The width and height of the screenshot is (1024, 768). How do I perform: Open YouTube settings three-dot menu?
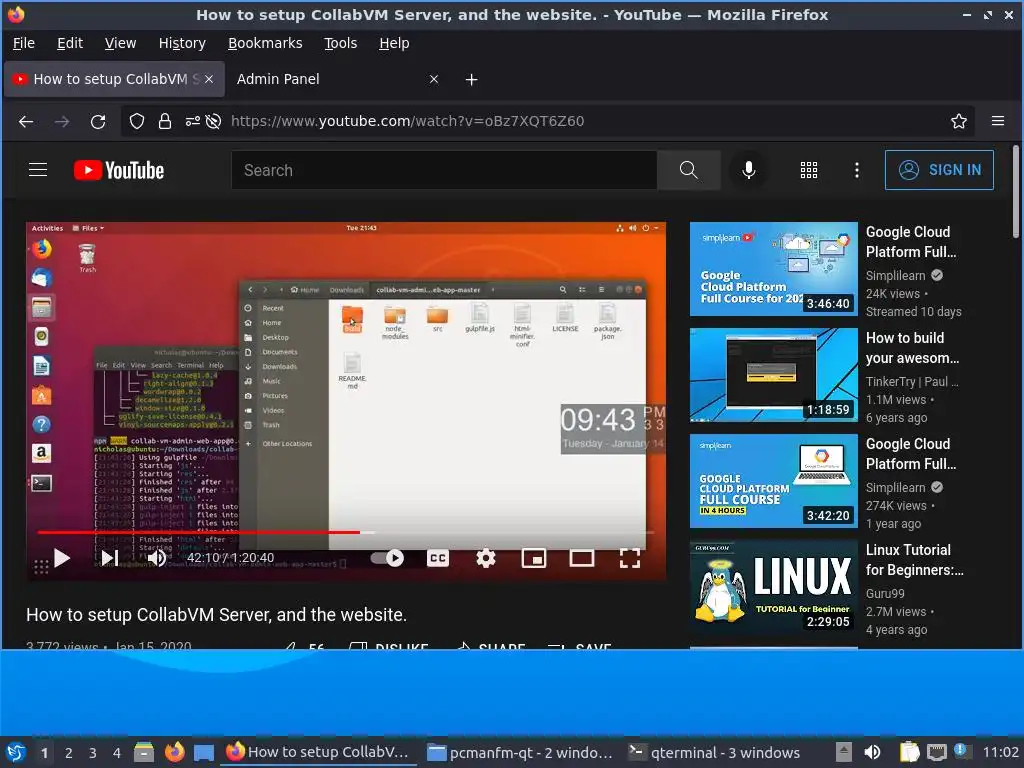click(x=857, y=170)
